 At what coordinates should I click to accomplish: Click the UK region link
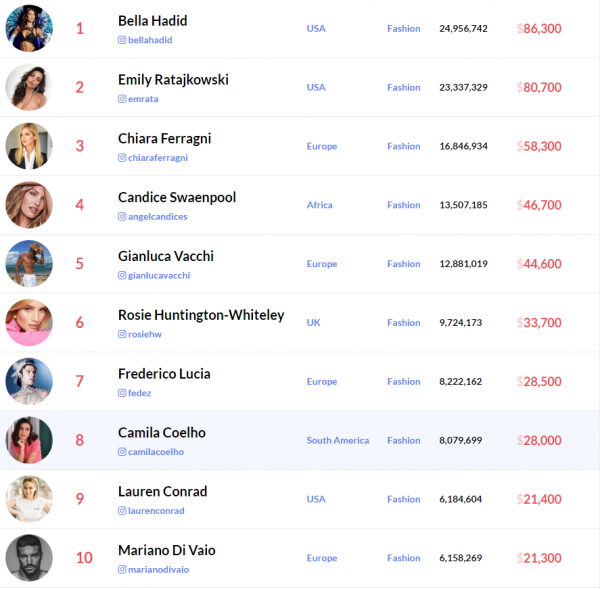[314, 323]
